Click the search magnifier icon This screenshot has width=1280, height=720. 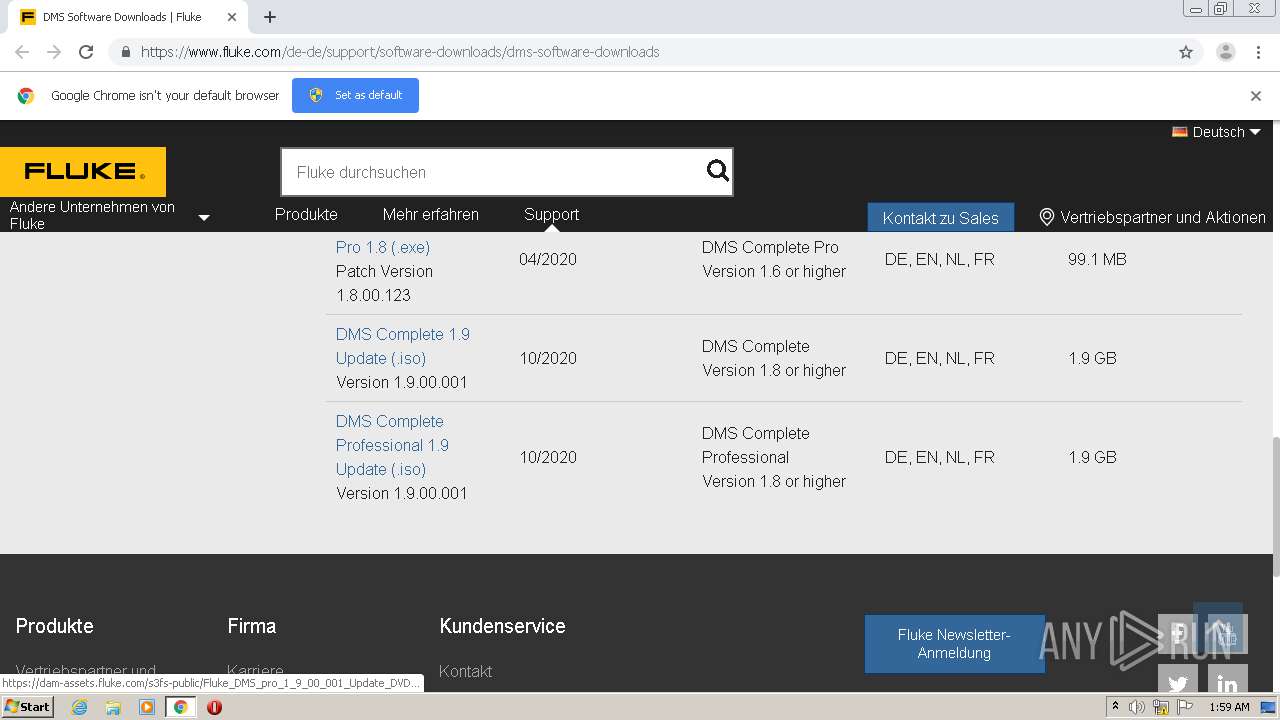coord(717,171)
